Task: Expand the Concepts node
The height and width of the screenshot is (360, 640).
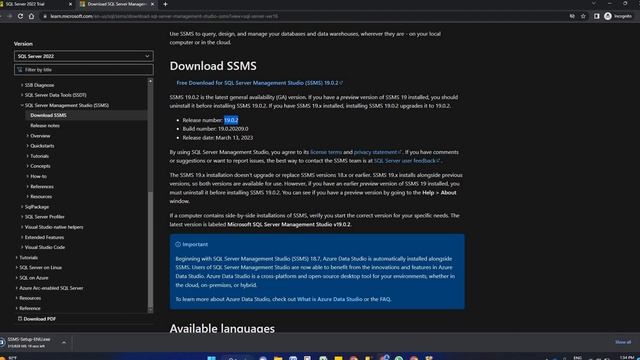Action: (28, 166)
